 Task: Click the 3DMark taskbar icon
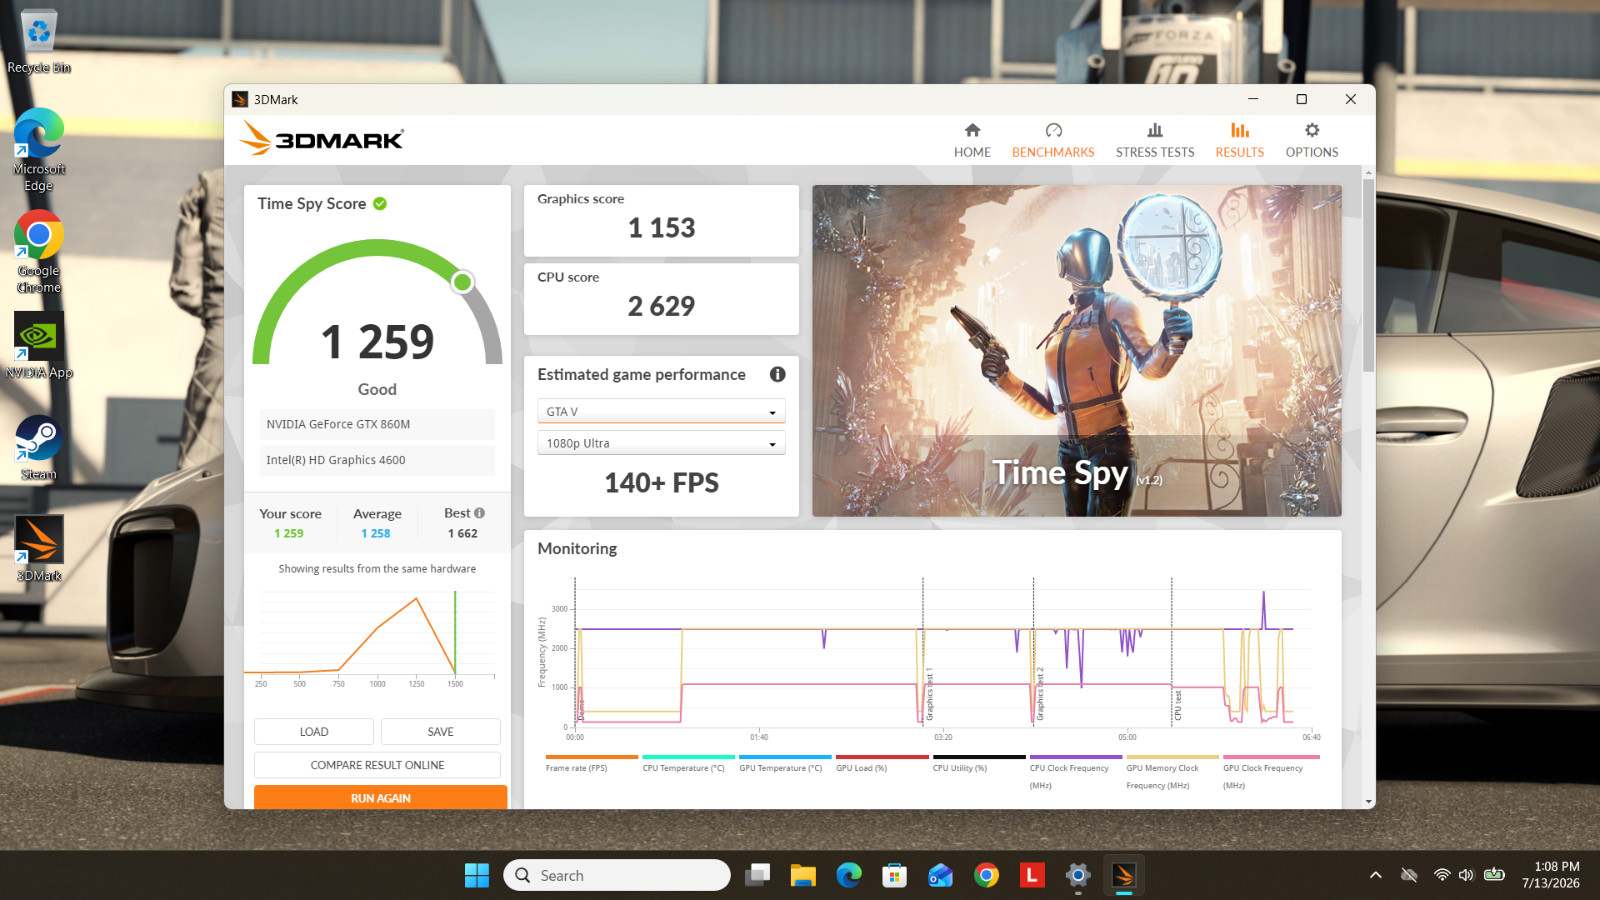1124,875
